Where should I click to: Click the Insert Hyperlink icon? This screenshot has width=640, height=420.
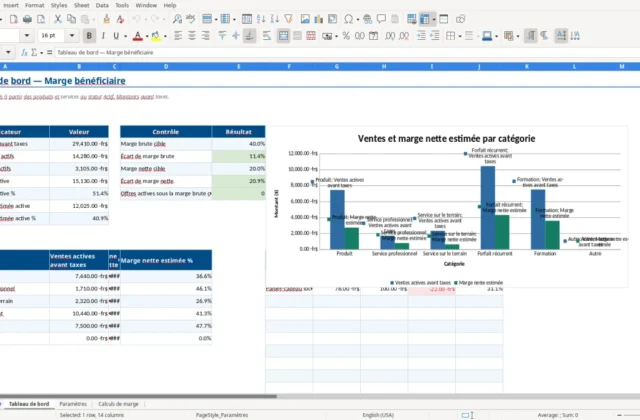367,19
